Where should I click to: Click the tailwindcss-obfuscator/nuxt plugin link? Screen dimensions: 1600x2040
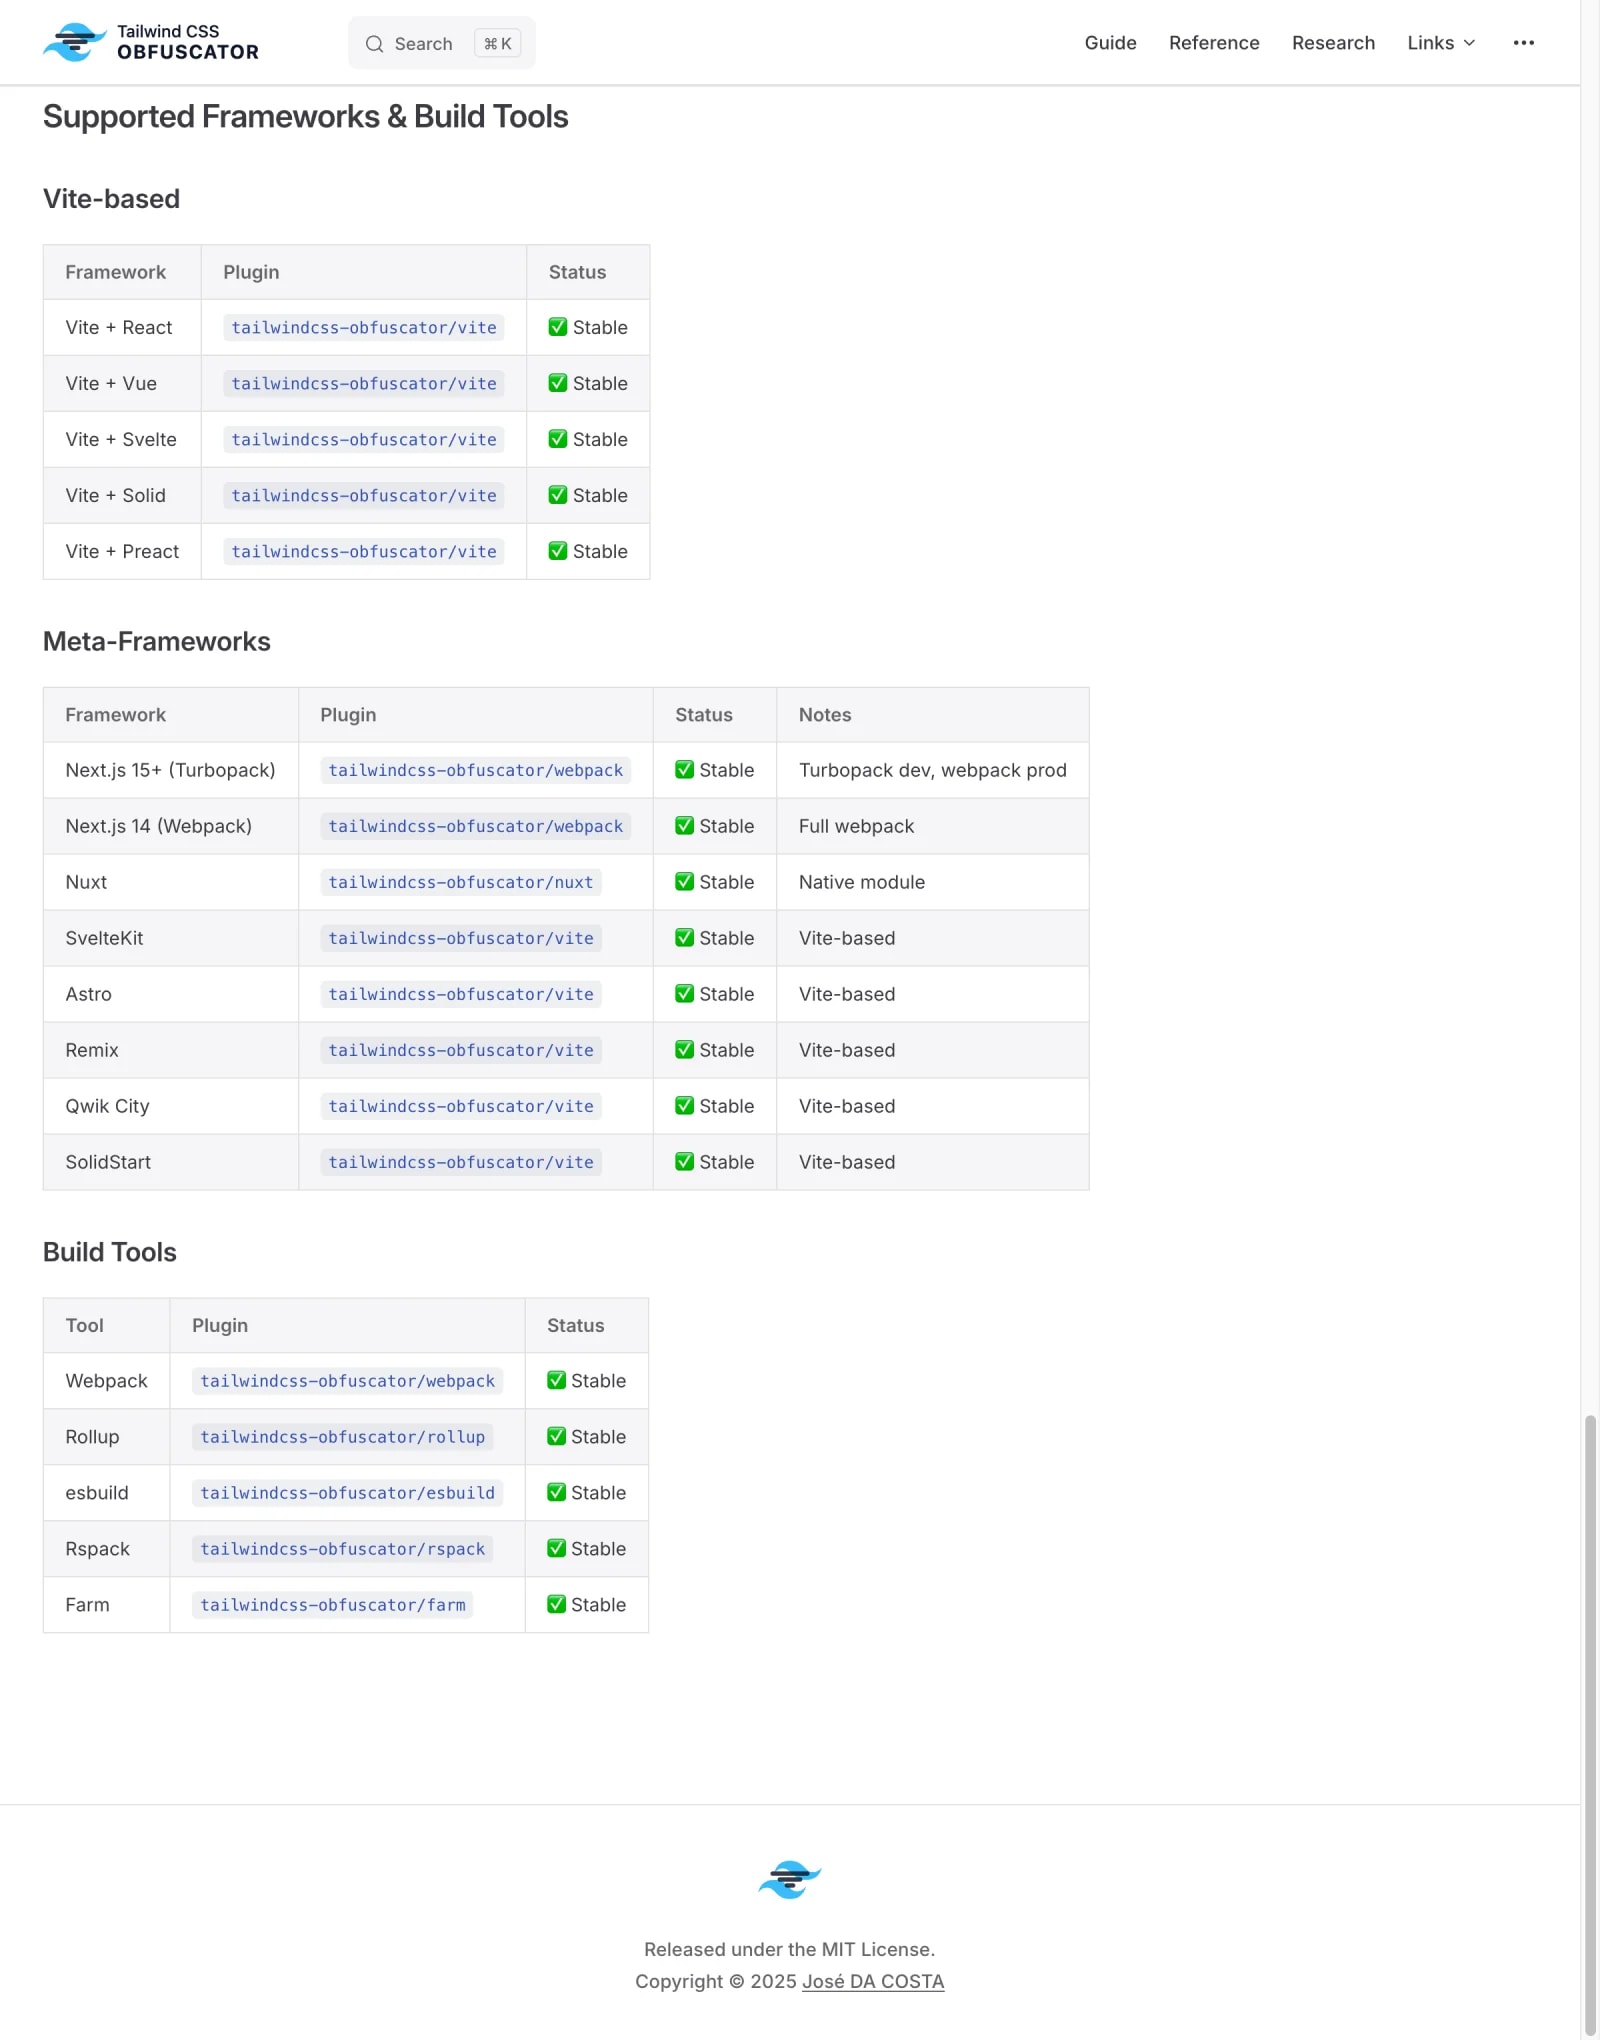point(458,882)
